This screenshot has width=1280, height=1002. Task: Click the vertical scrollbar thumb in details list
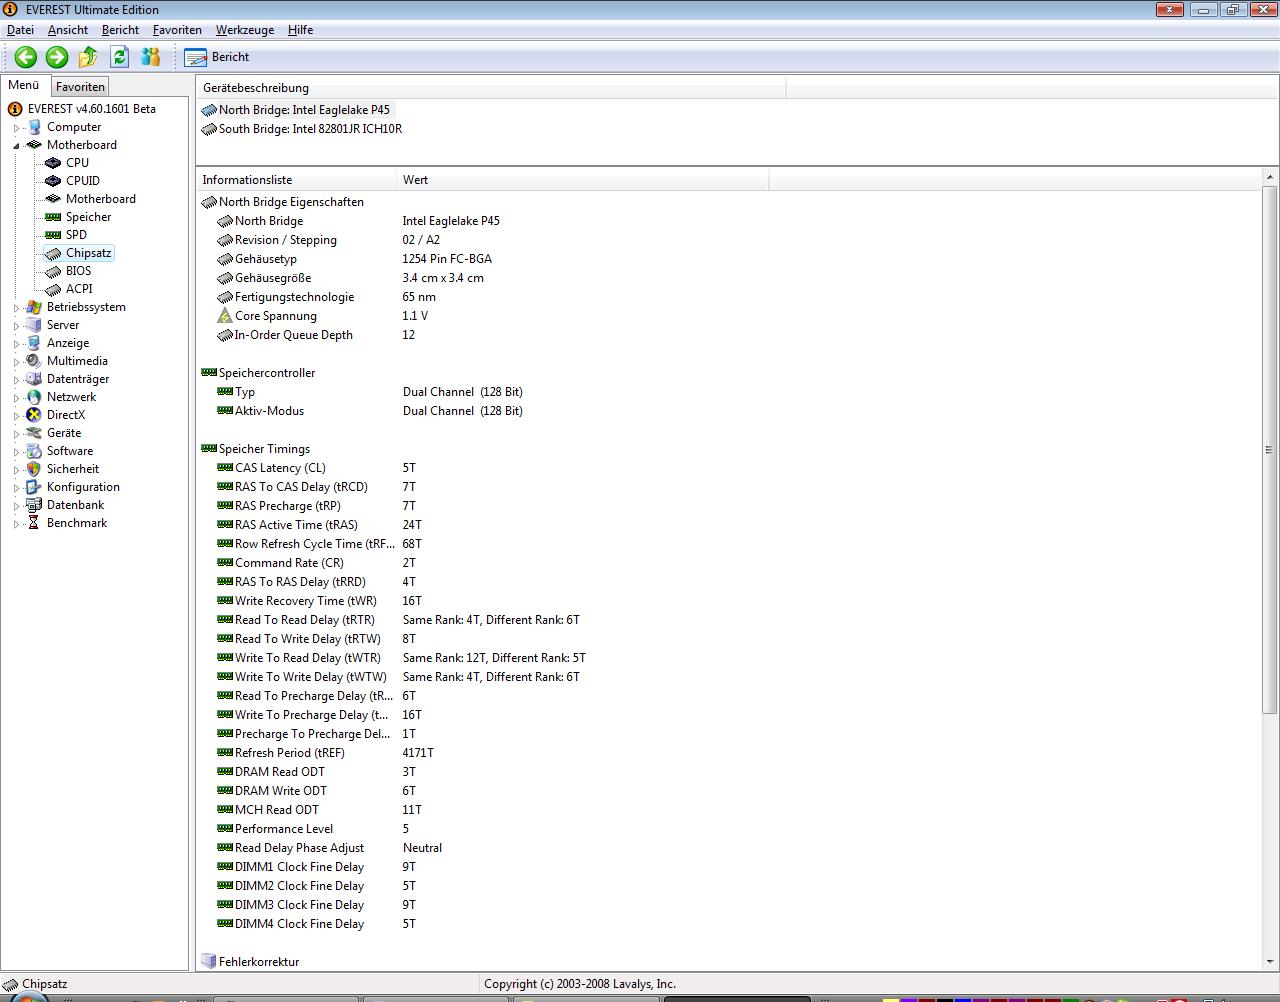[1270, 448]
